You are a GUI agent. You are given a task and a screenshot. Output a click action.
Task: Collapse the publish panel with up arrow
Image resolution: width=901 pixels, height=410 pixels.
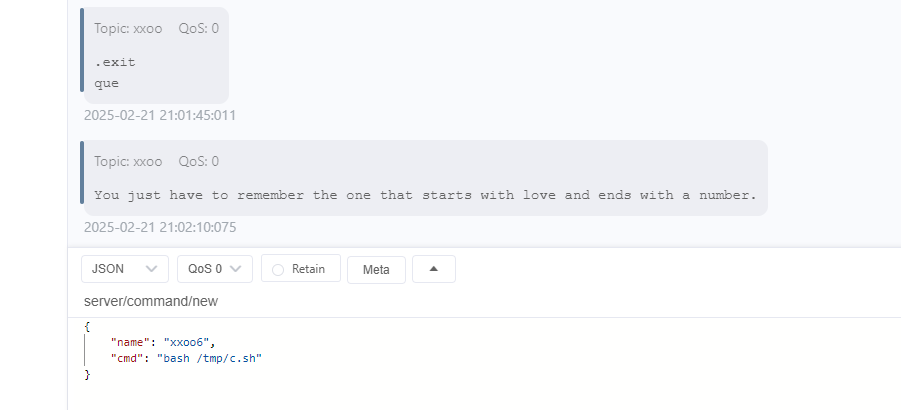click(x=434, y=269)
